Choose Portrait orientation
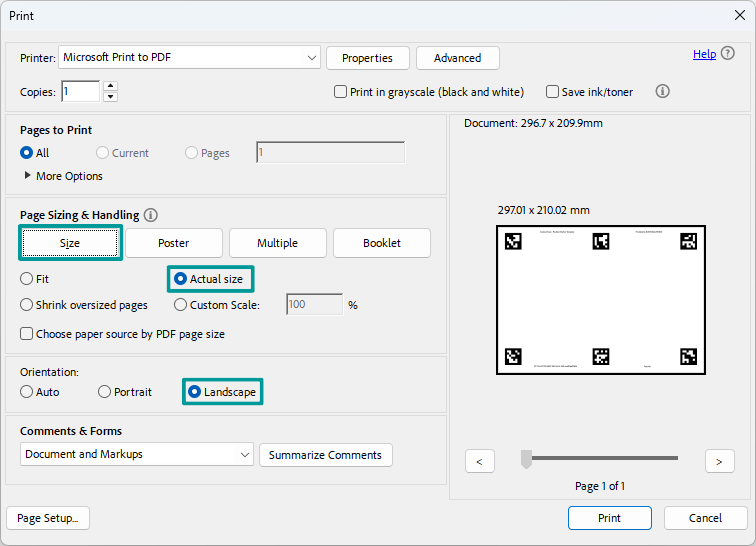The width and height of the screenshot is (756, 546). (105, 392)
